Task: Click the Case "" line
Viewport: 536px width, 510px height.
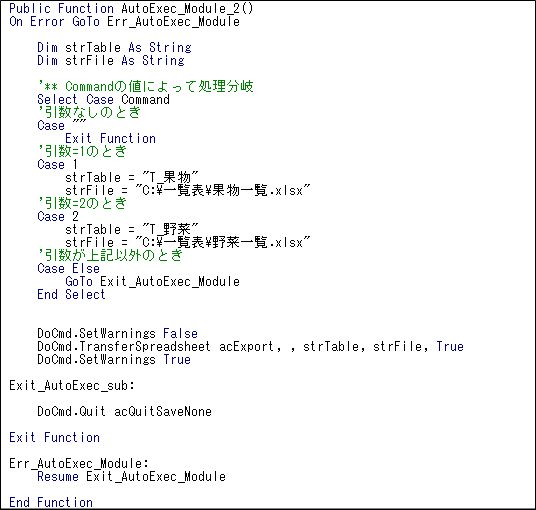Action: (x=62, y=125)
